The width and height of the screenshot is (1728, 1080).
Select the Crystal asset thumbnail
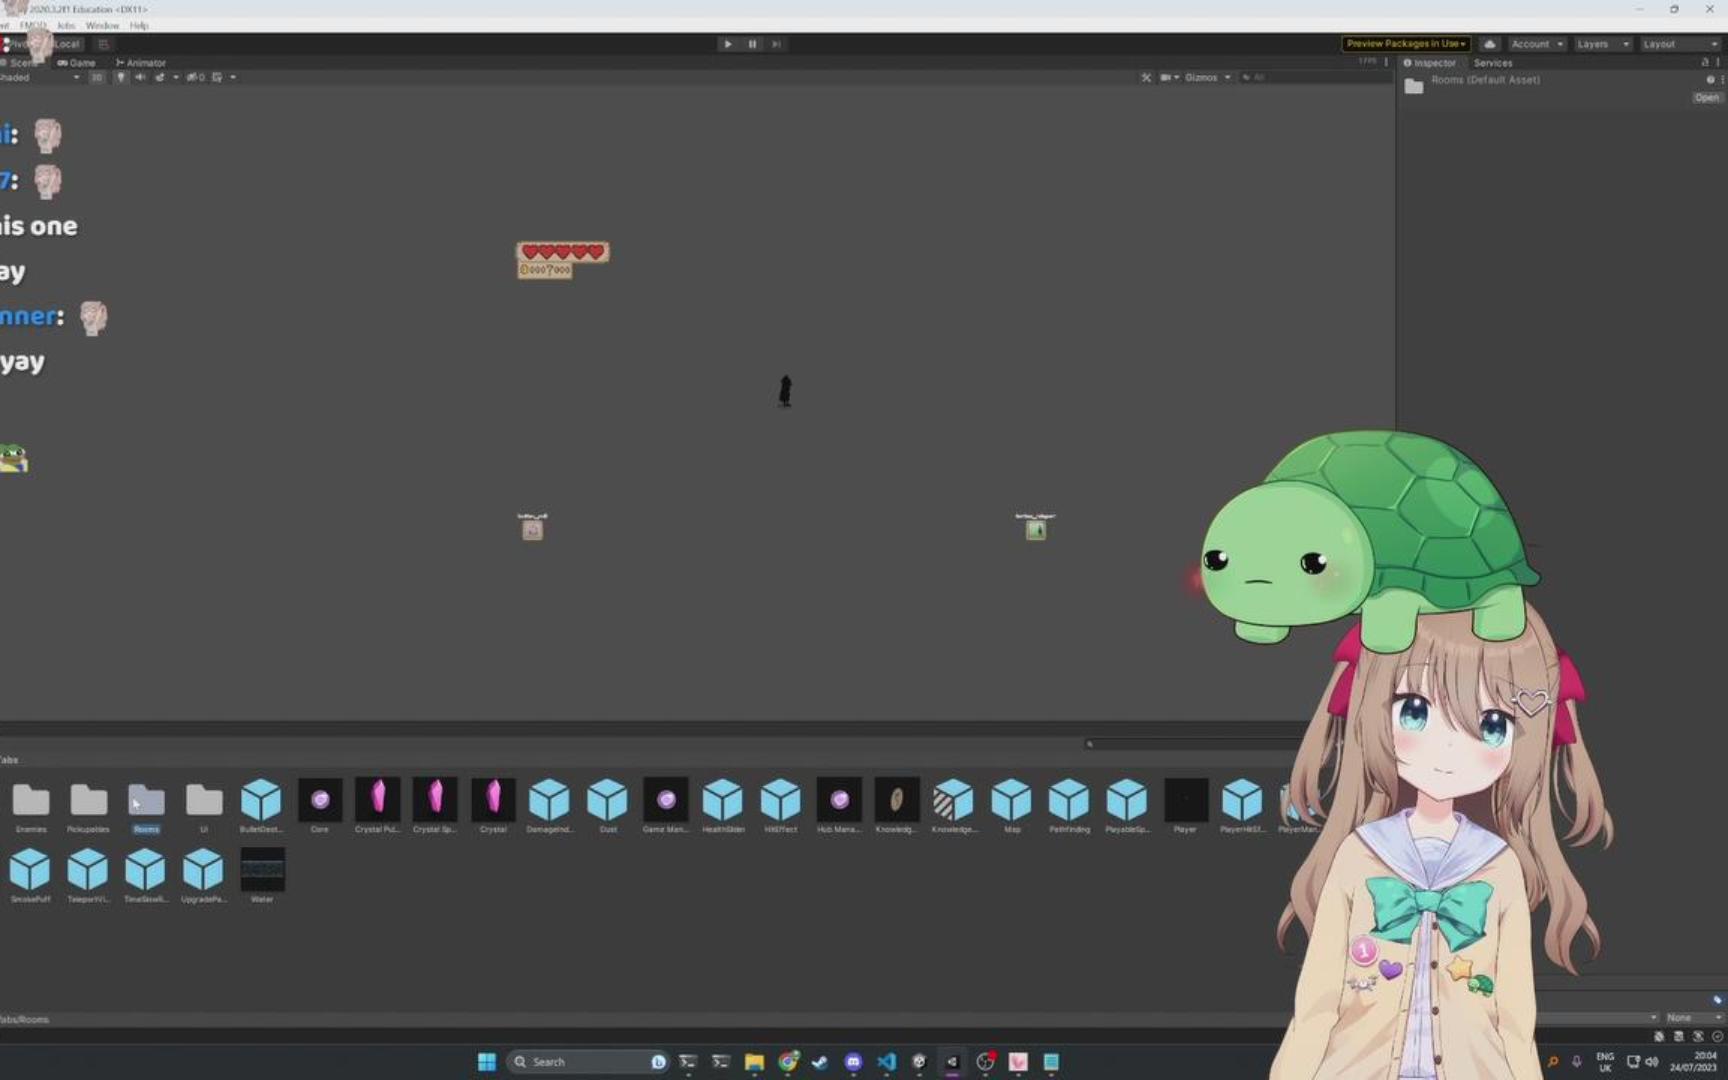tap(492, 800)
